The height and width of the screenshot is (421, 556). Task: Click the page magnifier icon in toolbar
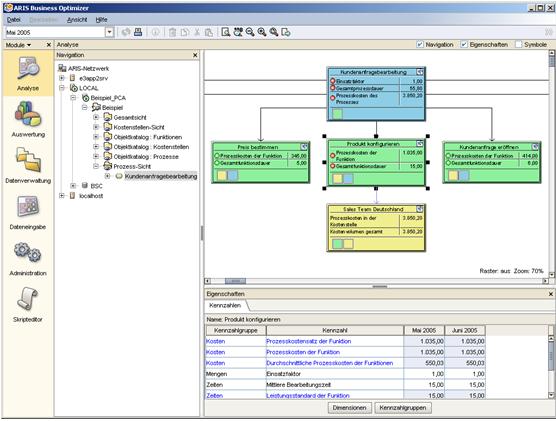(x=226, y=32)
